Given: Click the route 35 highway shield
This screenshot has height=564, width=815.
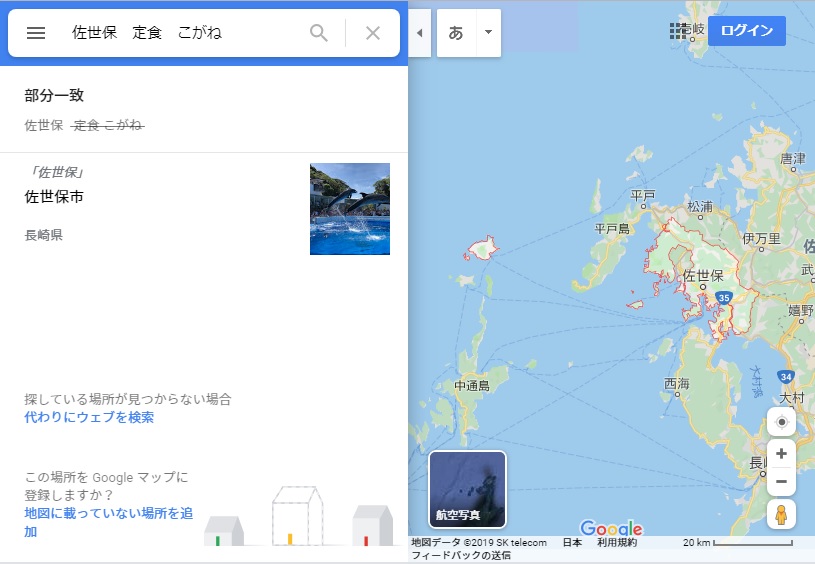Looking at the screenshot, I should [724, 298].
